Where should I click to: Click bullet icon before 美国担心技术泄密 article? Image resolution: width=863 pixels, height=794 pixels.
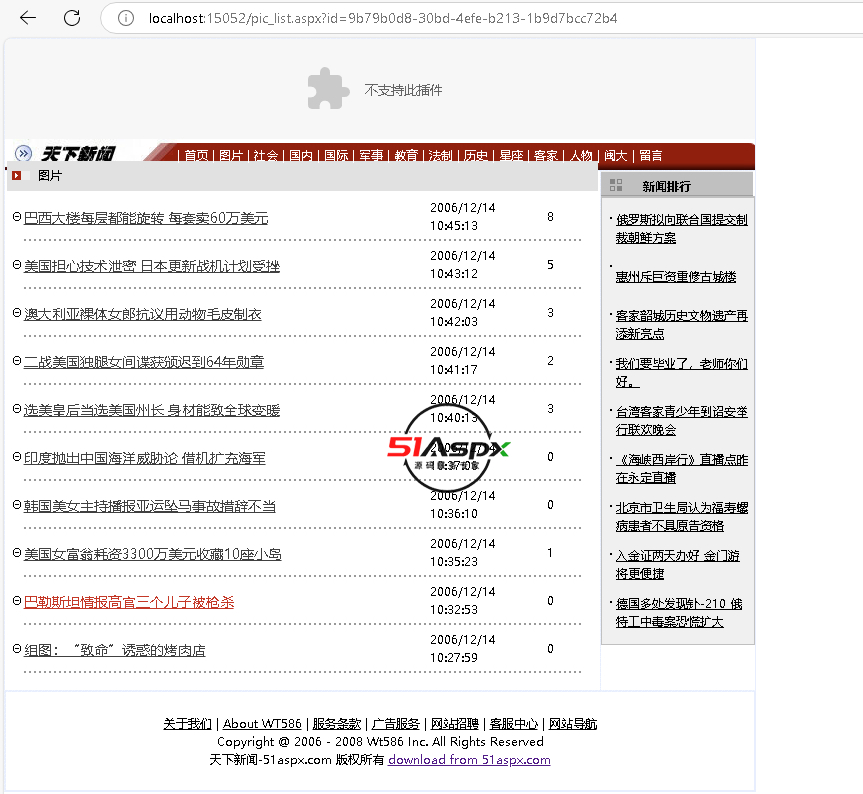click(x=17, y=265)
